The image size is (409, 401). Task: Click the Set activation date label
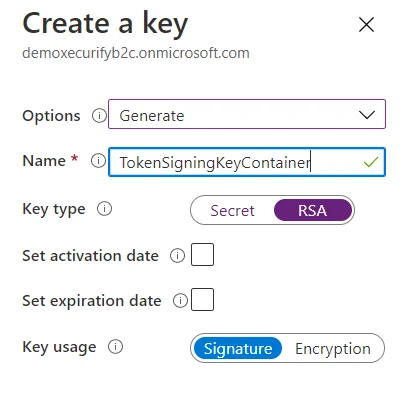click(x=90, y=256)
